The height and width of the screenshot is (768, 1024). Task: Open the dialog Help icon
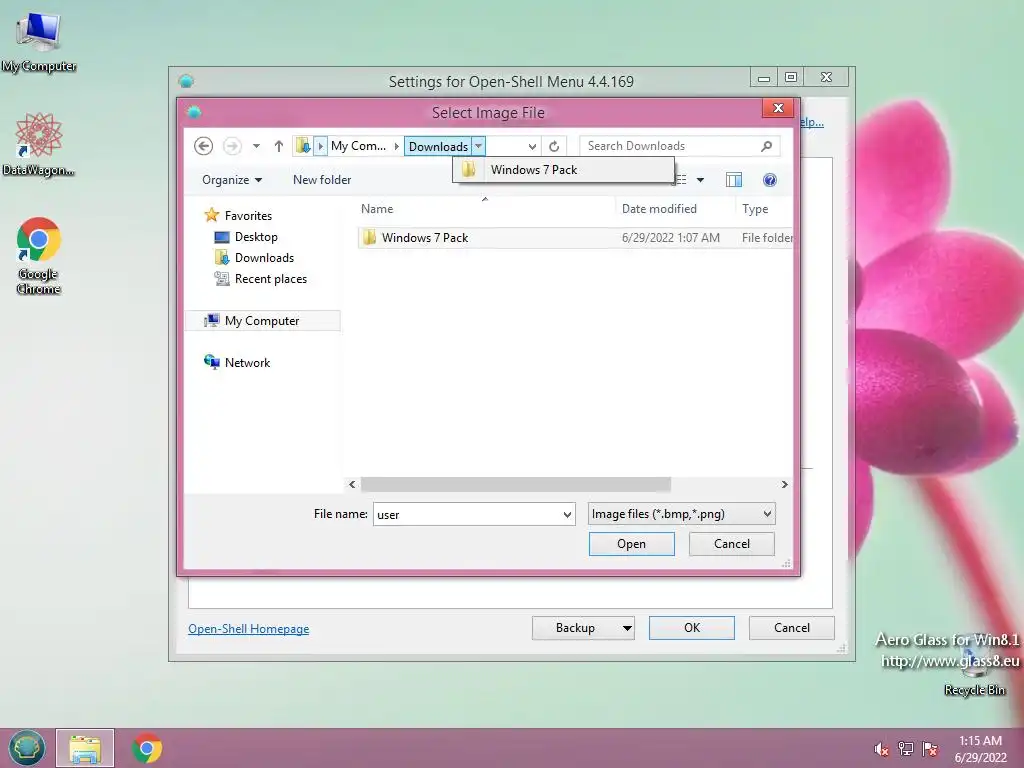pos(770,180)
